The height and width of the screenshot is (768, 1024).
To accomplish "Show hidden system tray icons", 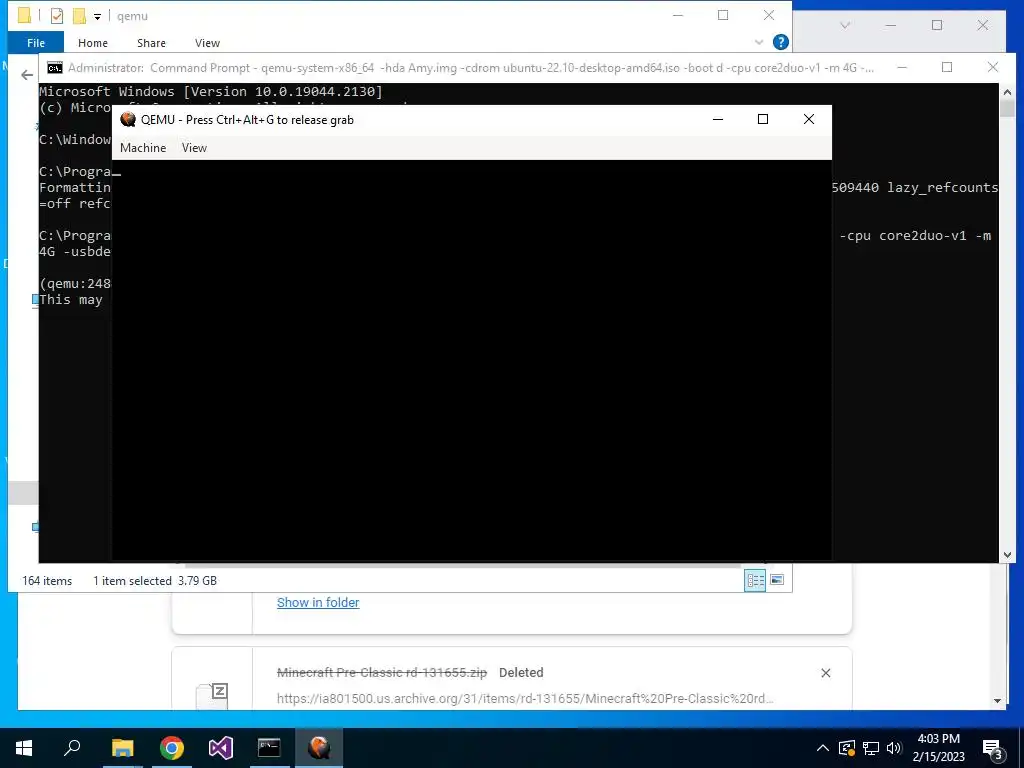I will click(x=823, y=748).
